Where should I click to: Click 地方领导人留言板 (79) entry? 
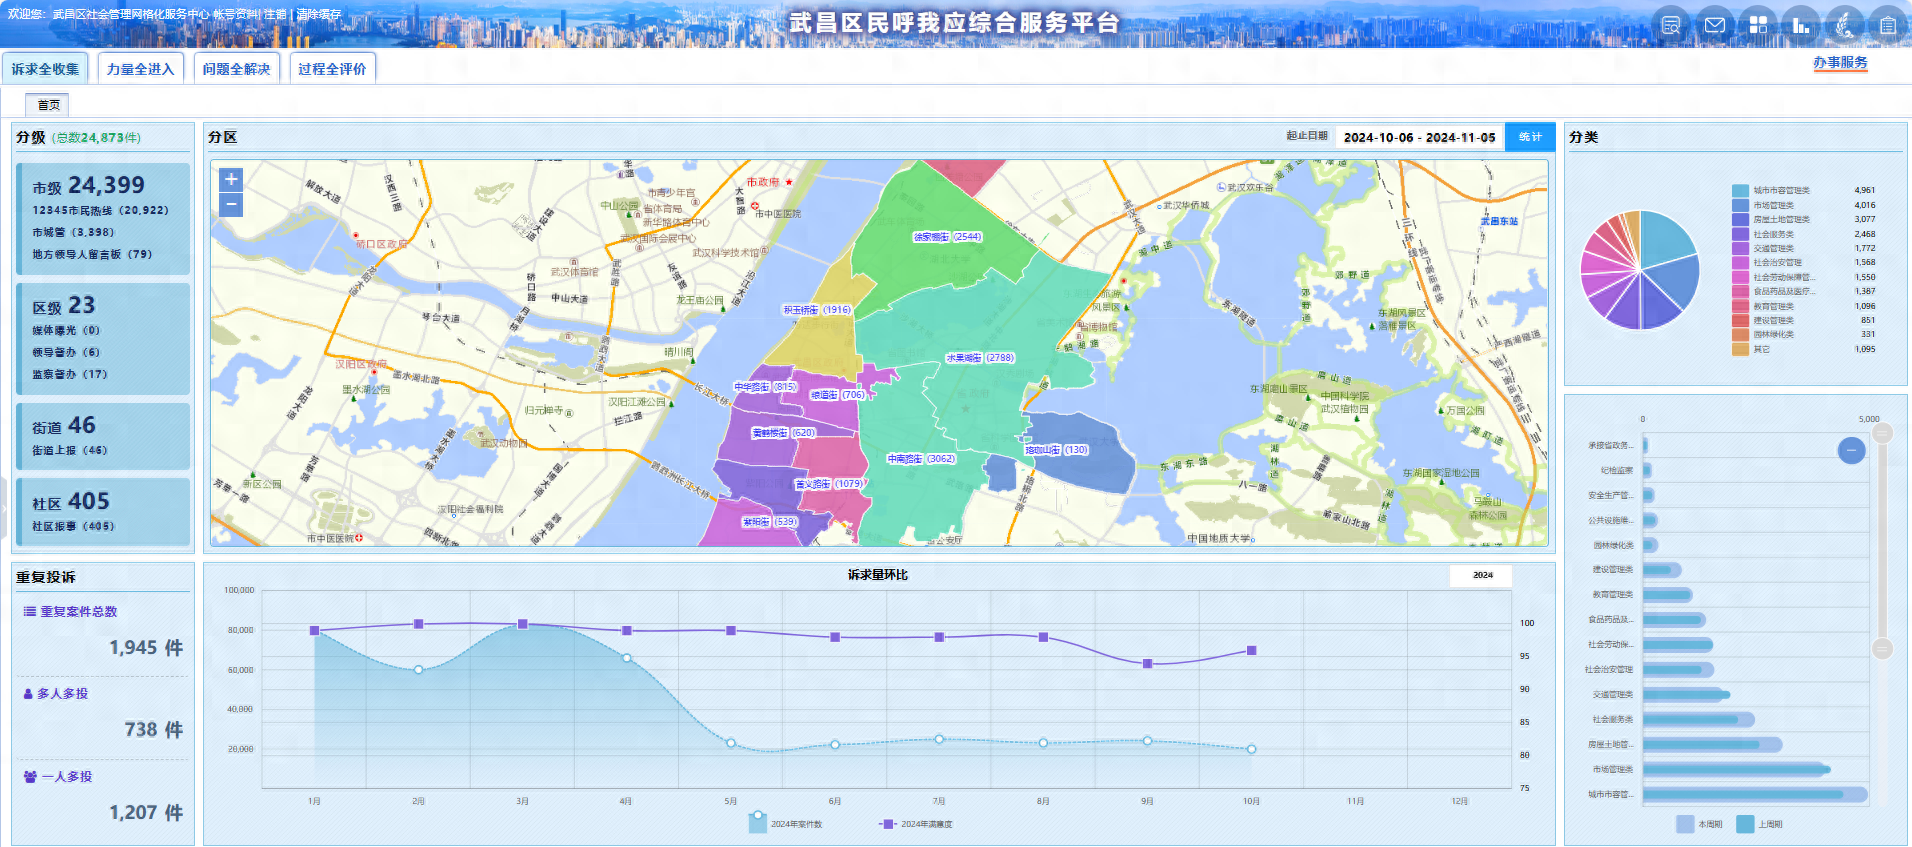coord(92,254)
